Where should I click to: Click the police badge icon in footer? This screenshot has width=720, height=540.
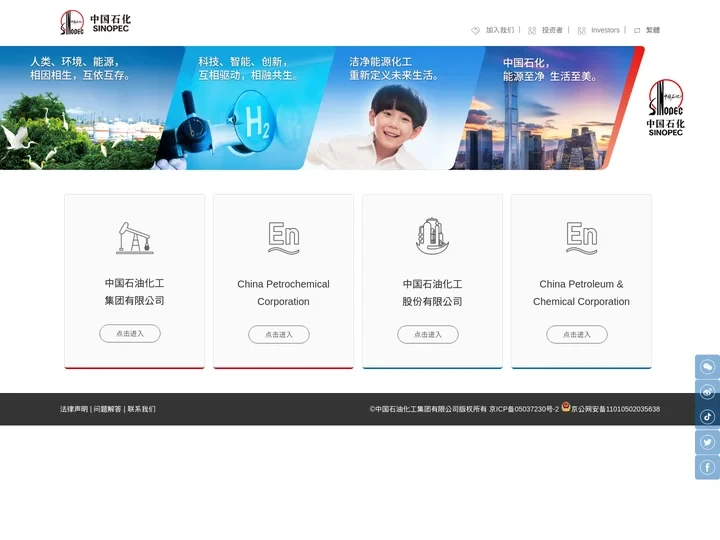pyautogui.click(x=566, y=406)
